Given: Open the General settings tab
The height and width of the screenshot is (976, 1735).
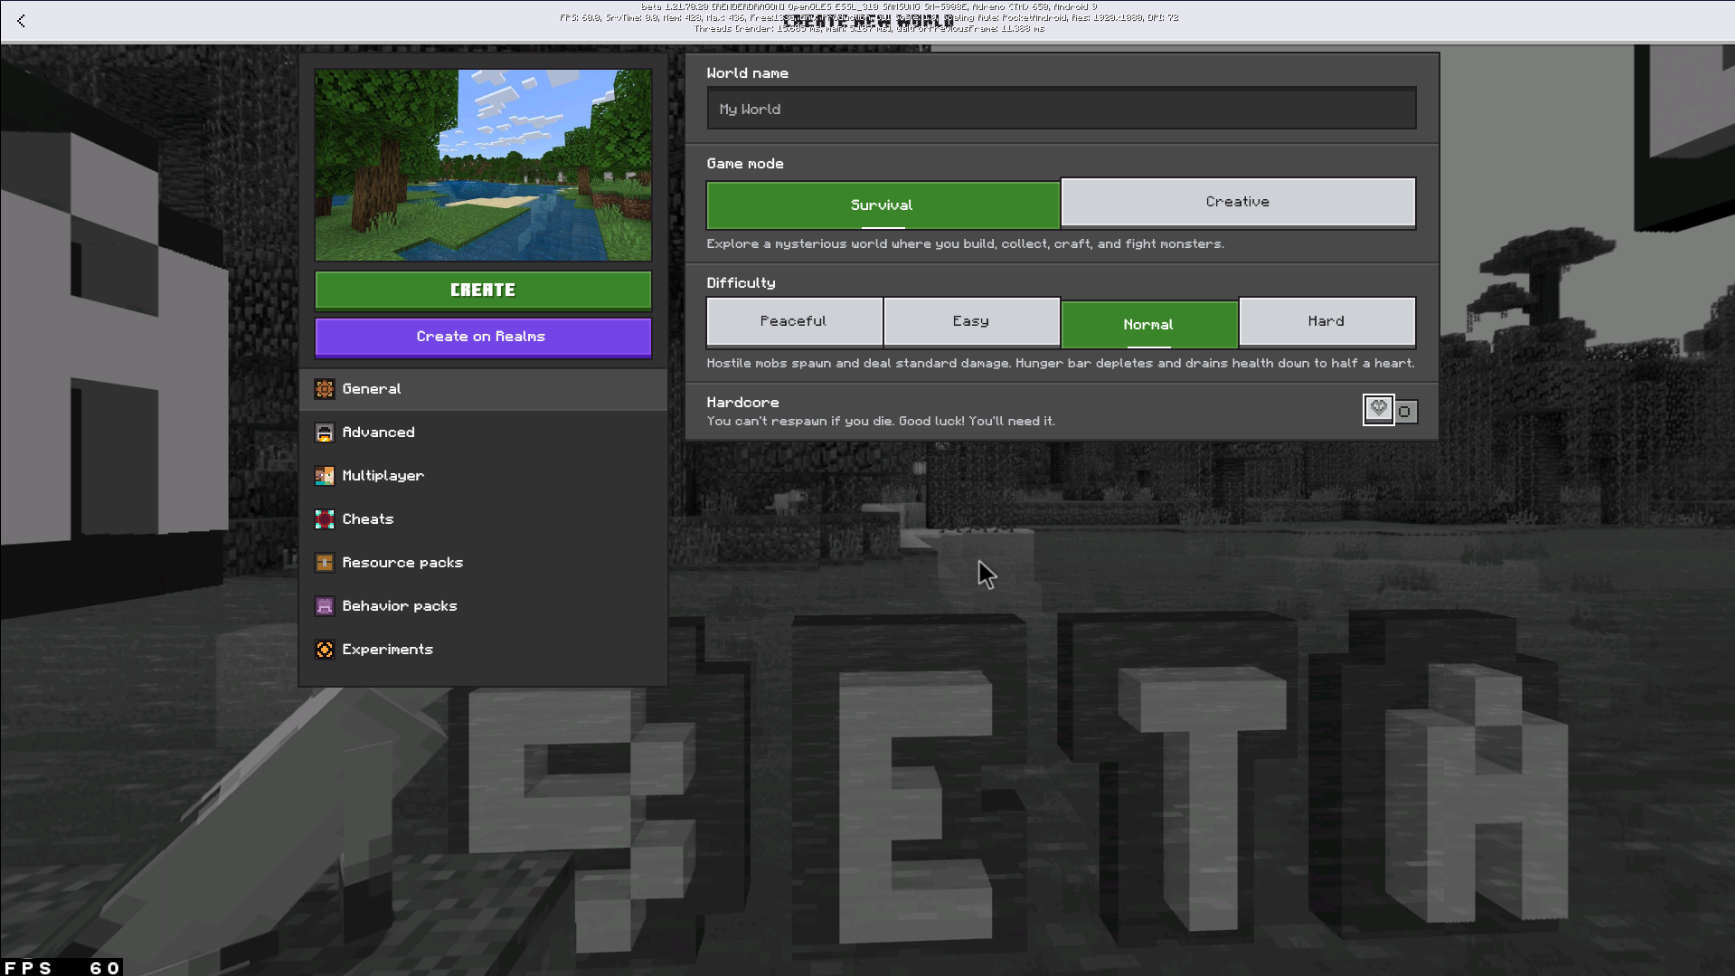Looking at the screenshot, I should 484,389.
